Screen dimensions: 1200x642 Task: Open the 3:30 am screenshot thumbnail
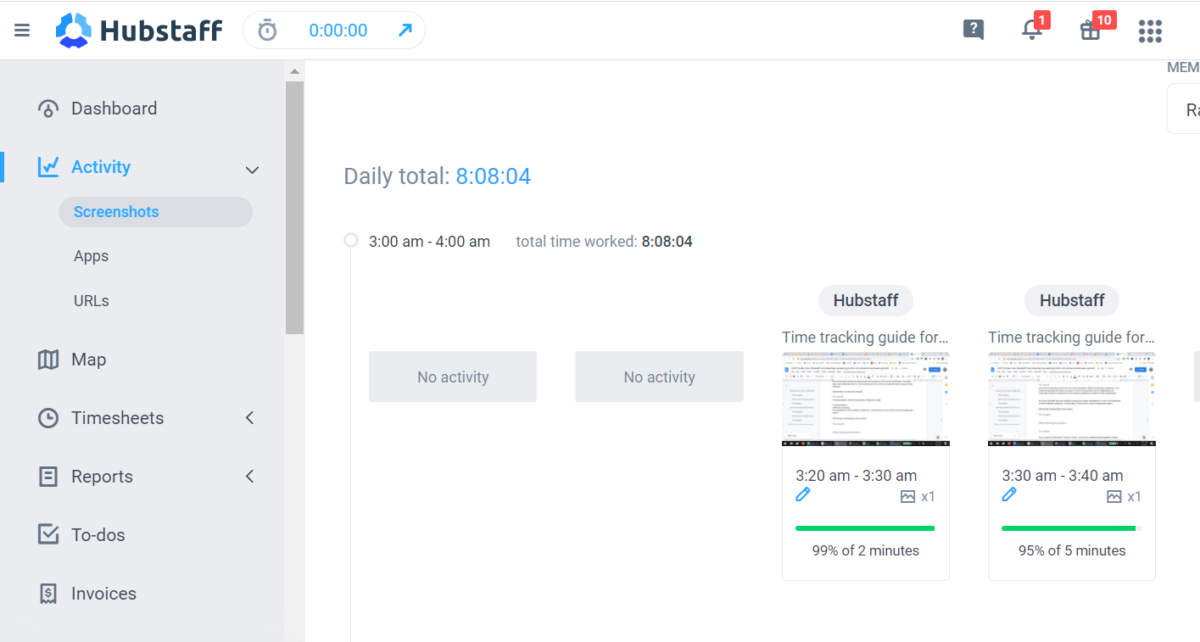click(1071, 398)
